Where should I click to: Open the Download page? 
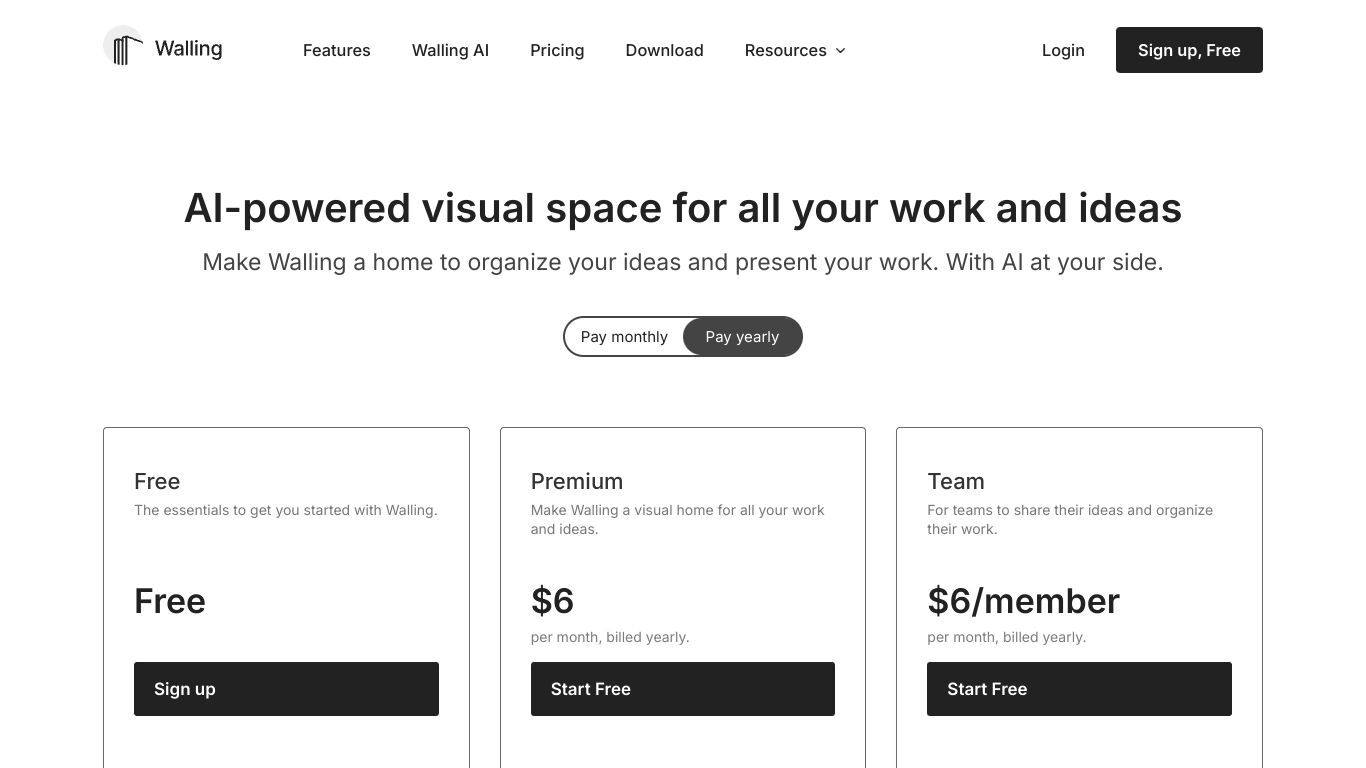(664, 50)
